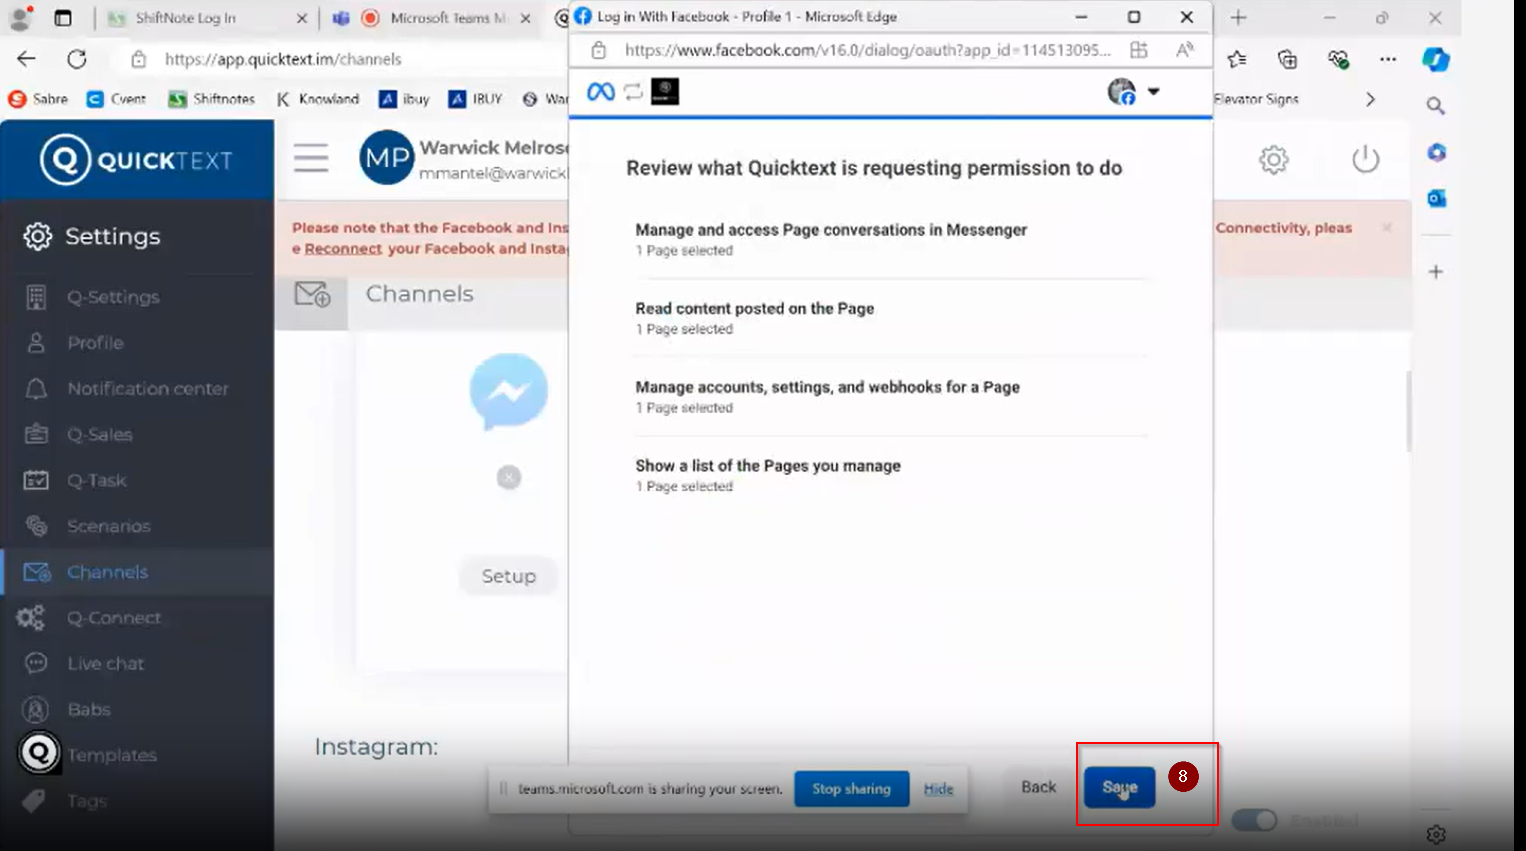Open the Edge Copilot sidebar icon

click(1436, 59)
